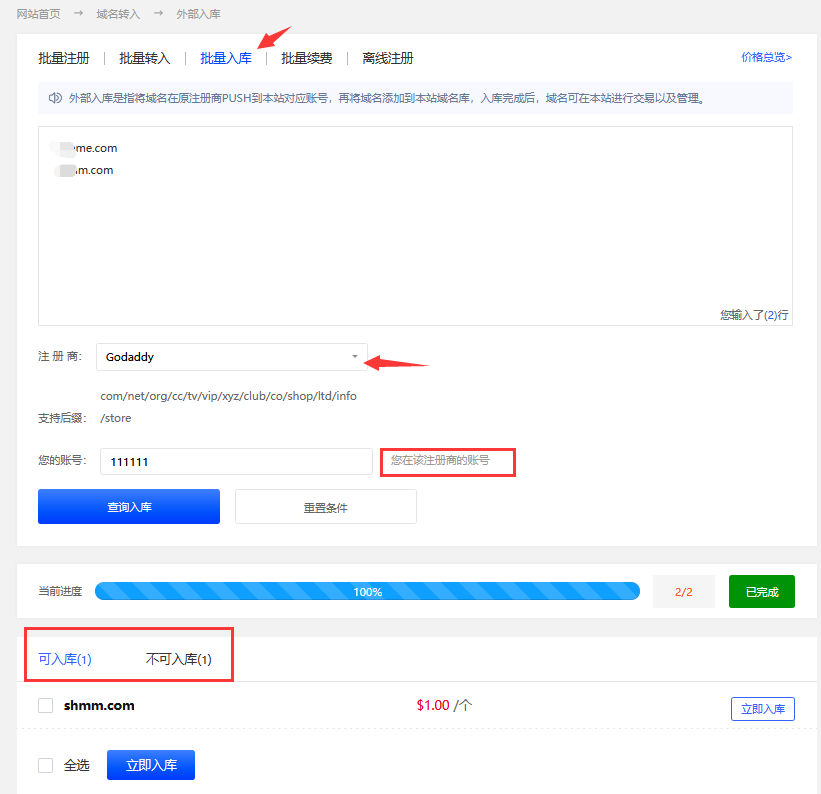
Task: Focus the 您的账号 input field
Action: [234, 461]
